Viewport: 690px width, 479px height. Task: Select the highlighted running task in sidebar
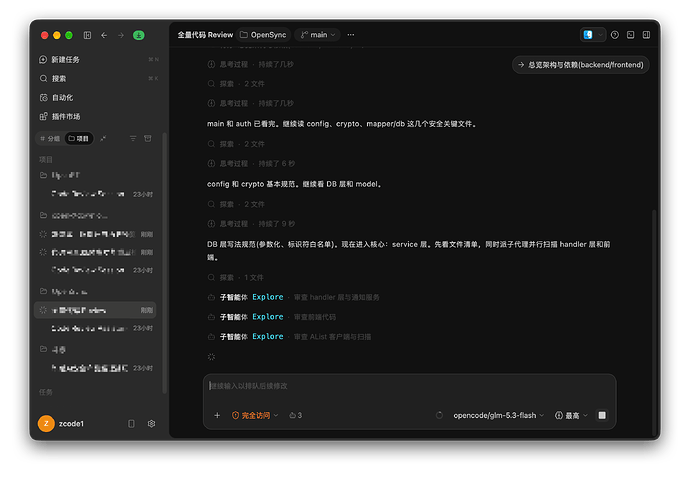click(x=95, y=310)
